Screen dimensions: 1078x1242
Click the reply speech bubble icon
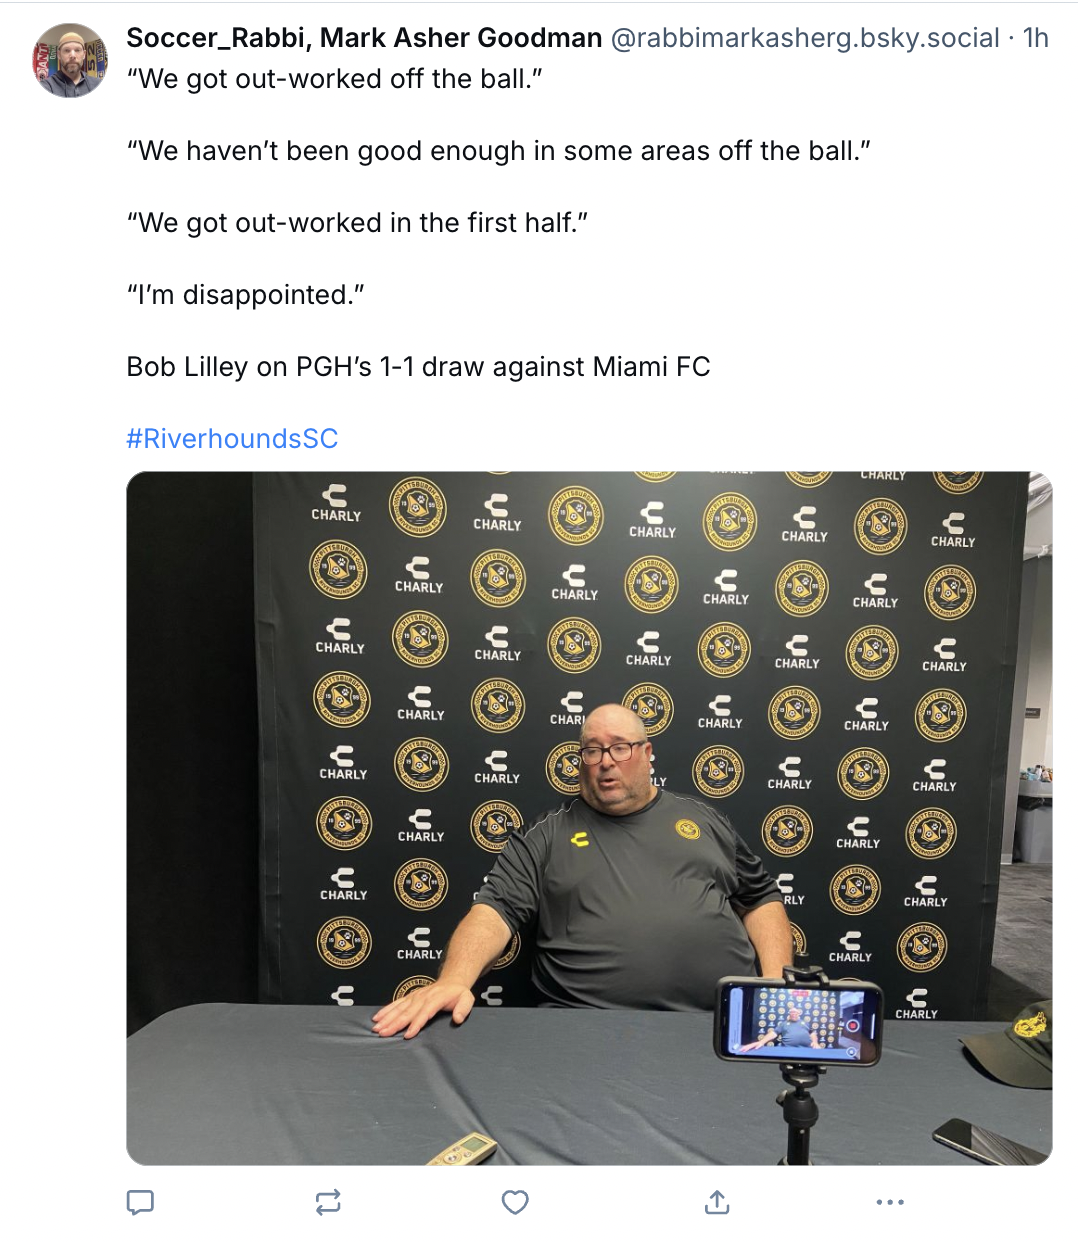pos(140,1202)
